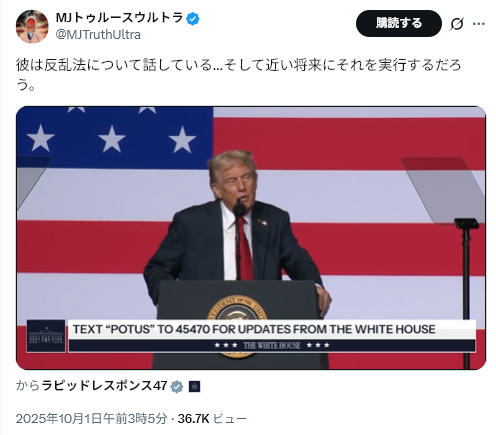Click the tweet text about 反乱法

tap(238, 75)
